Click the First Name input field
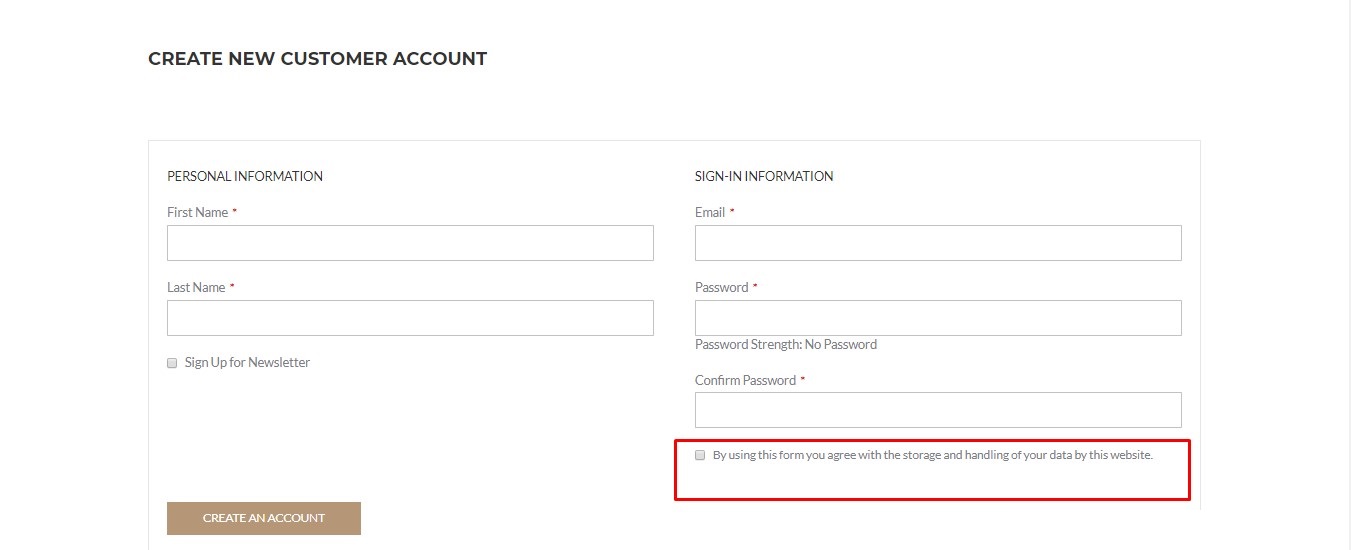The height and width of the screenshot is (550, 1351). (x=410, y=243)
